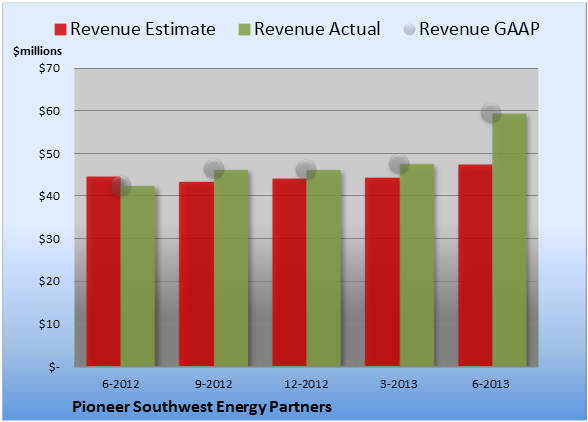This screenshot has height=422, width=588.
Task: Click the '$-' zero axis label
Action: click(54, 367)
